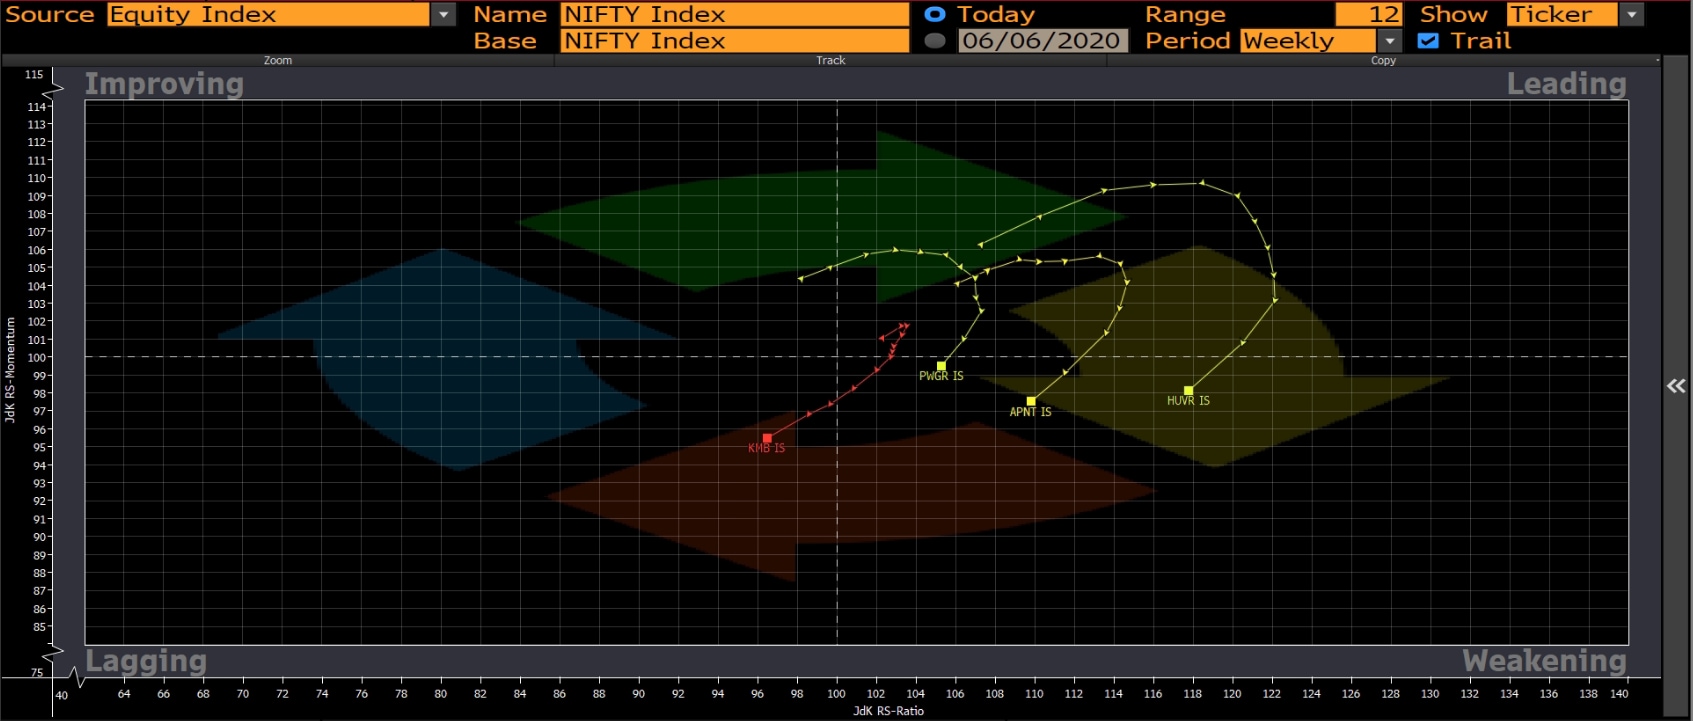The width and height of the screenshot is (1693, 721).
Task: Open the Show Ticker dropdown
Action: pos(1631,15)
